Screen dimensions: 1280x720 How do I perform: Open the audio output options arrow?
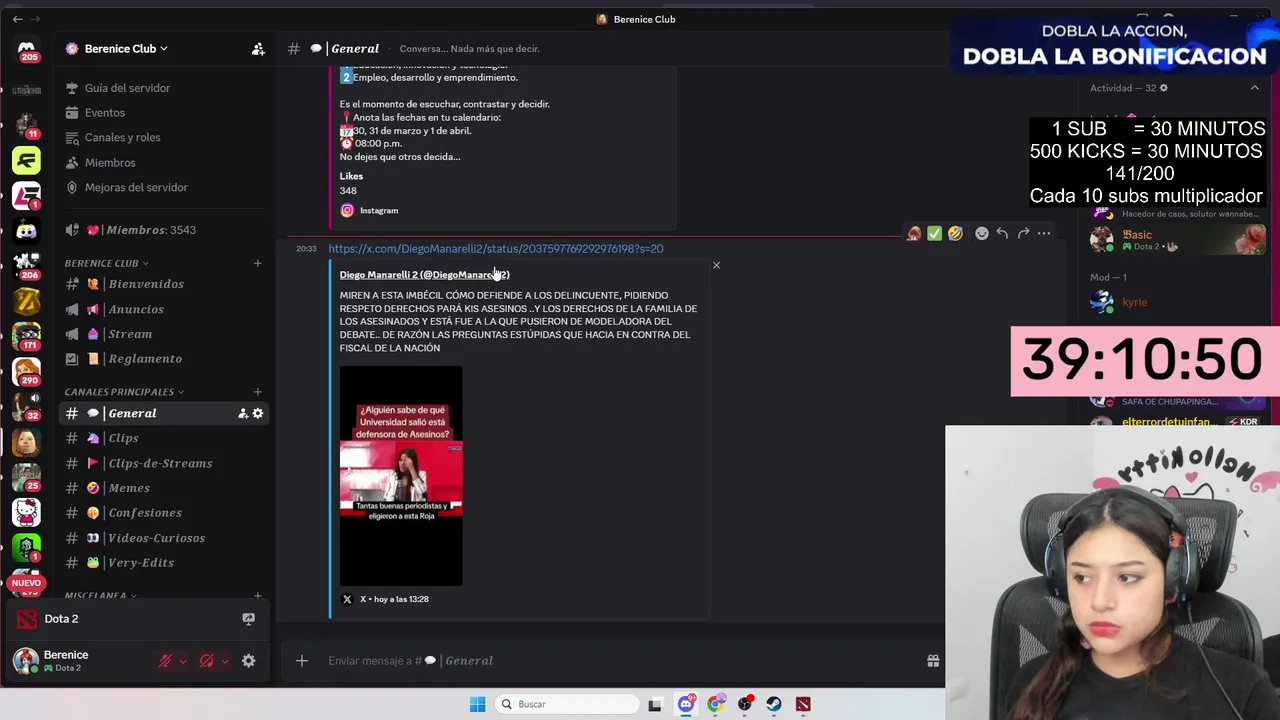225,661
